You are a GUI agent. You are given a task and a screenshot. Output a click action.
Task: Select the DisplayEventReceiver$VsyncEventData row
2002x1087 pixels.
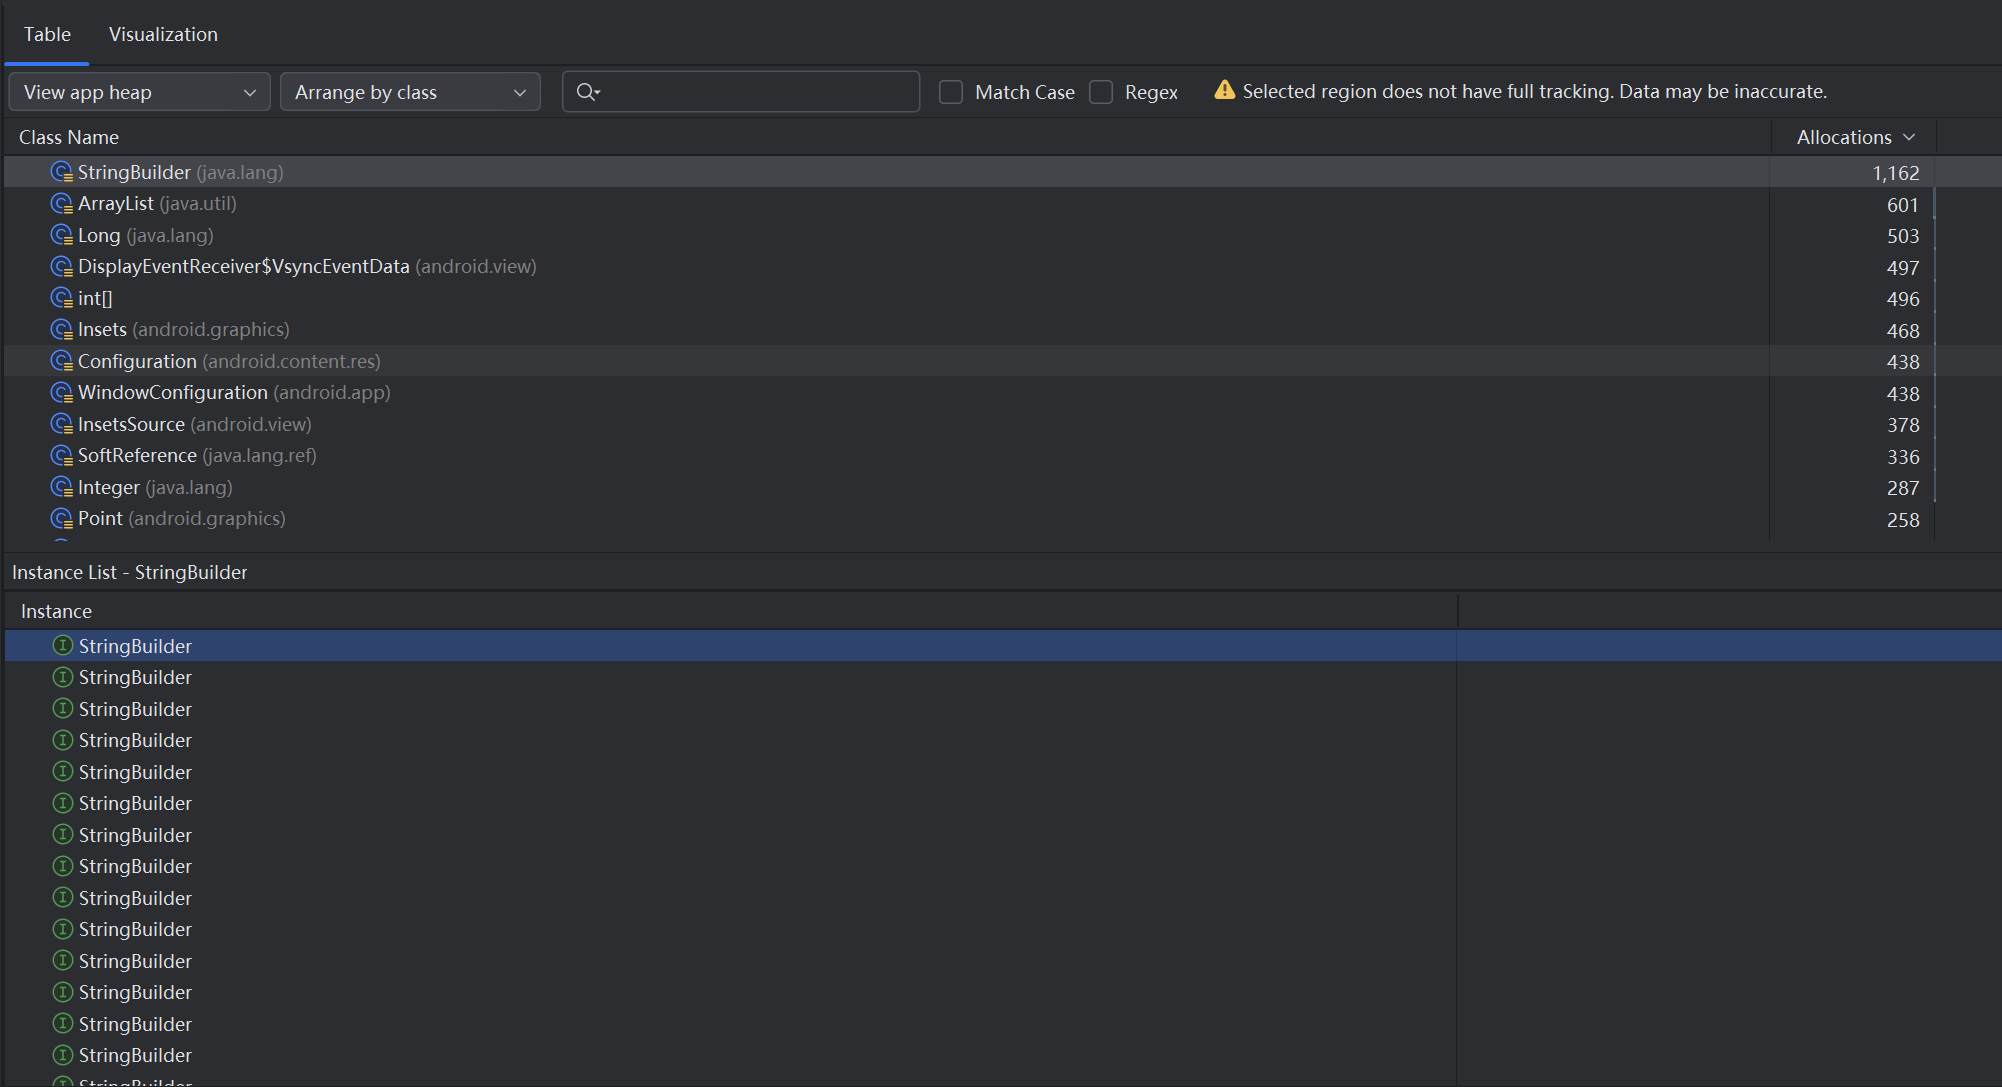click(x=243, y=267)
